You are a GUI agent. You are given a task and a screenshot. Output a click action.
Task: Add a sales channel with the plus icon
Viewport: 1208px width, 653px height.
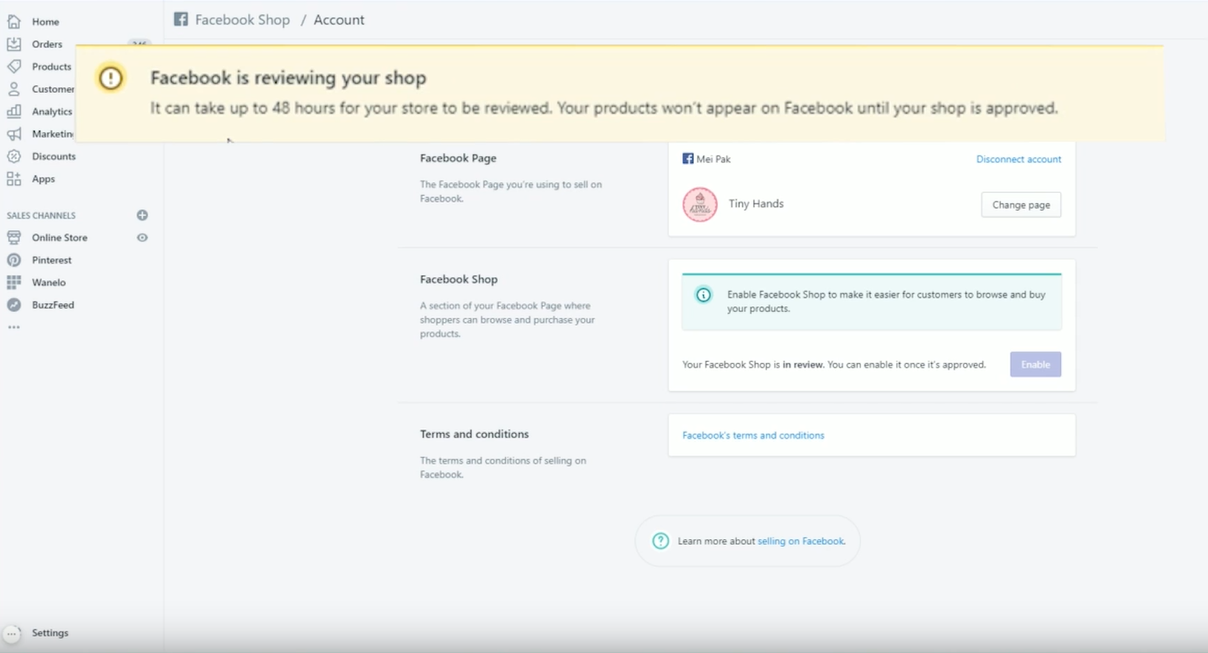click(x=142, y=214)
